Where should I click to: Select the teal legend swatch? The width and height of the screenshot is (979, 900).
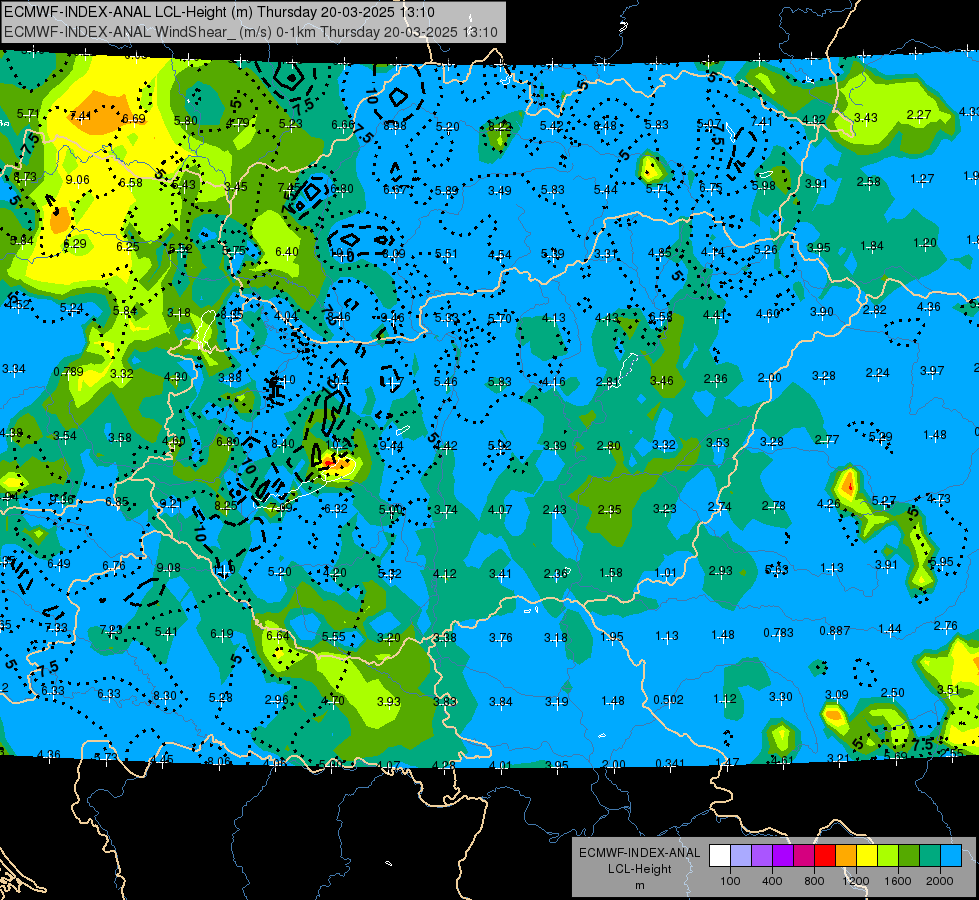[930, 856]
